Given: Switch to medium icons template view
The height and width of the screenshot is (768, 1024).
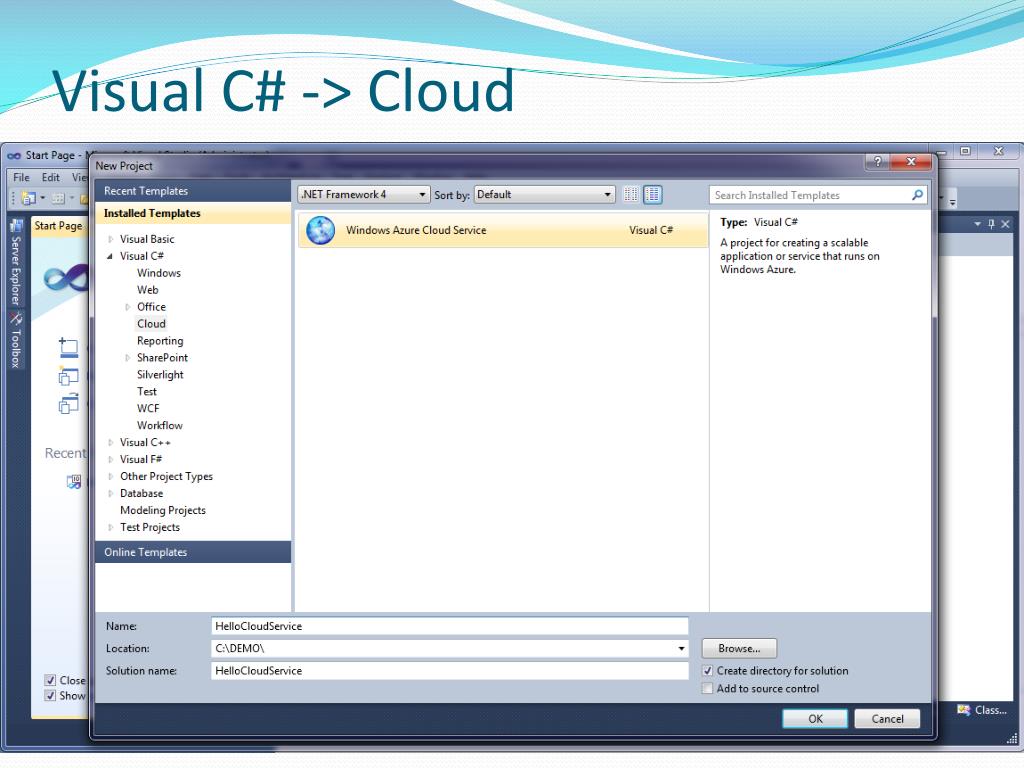Looking at the screenshot, I should coord(652,195).
